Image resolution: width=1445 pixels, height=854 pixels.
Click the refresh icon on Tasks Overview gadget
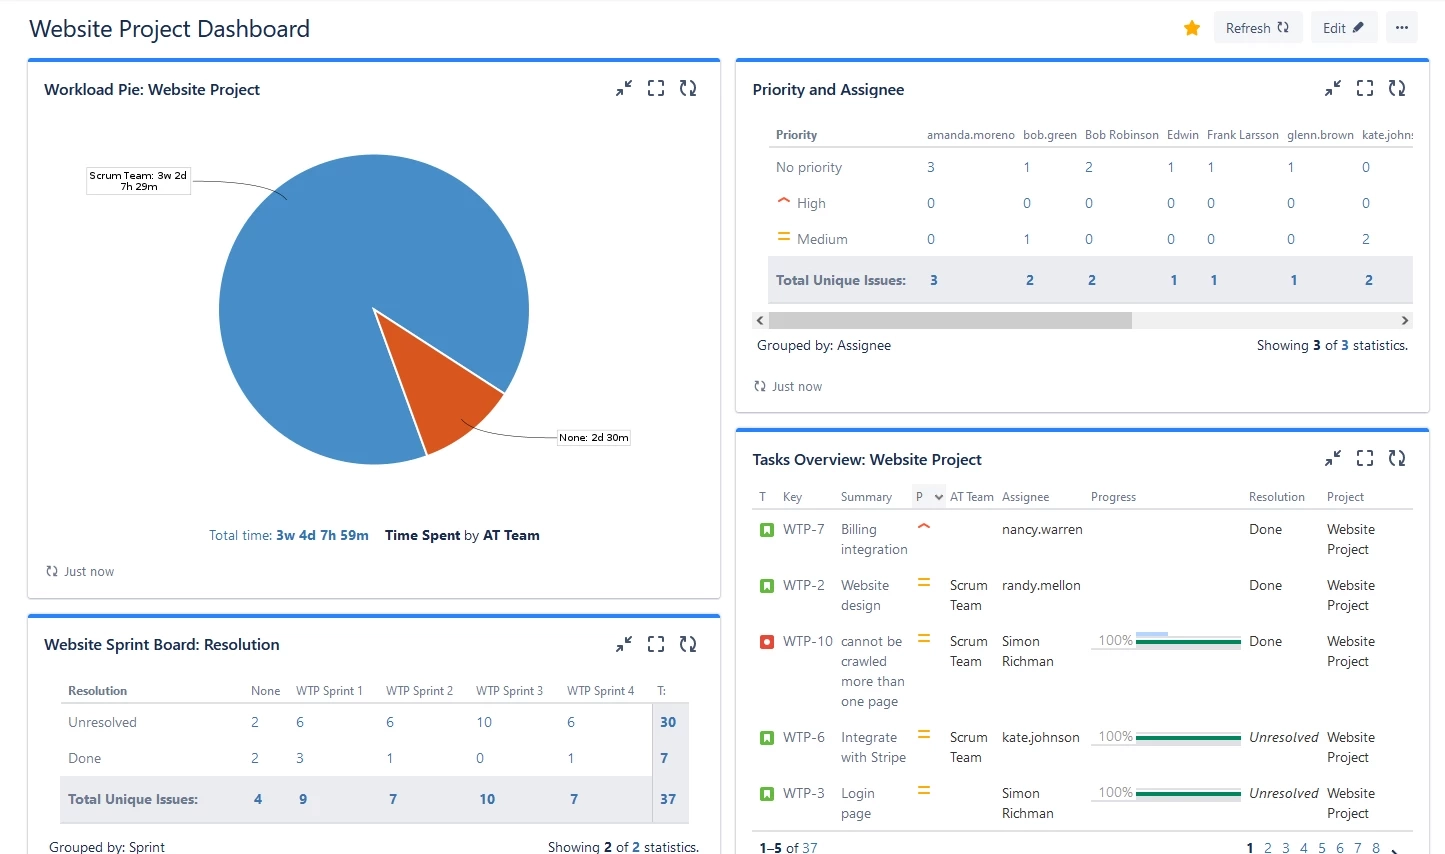1397,458
